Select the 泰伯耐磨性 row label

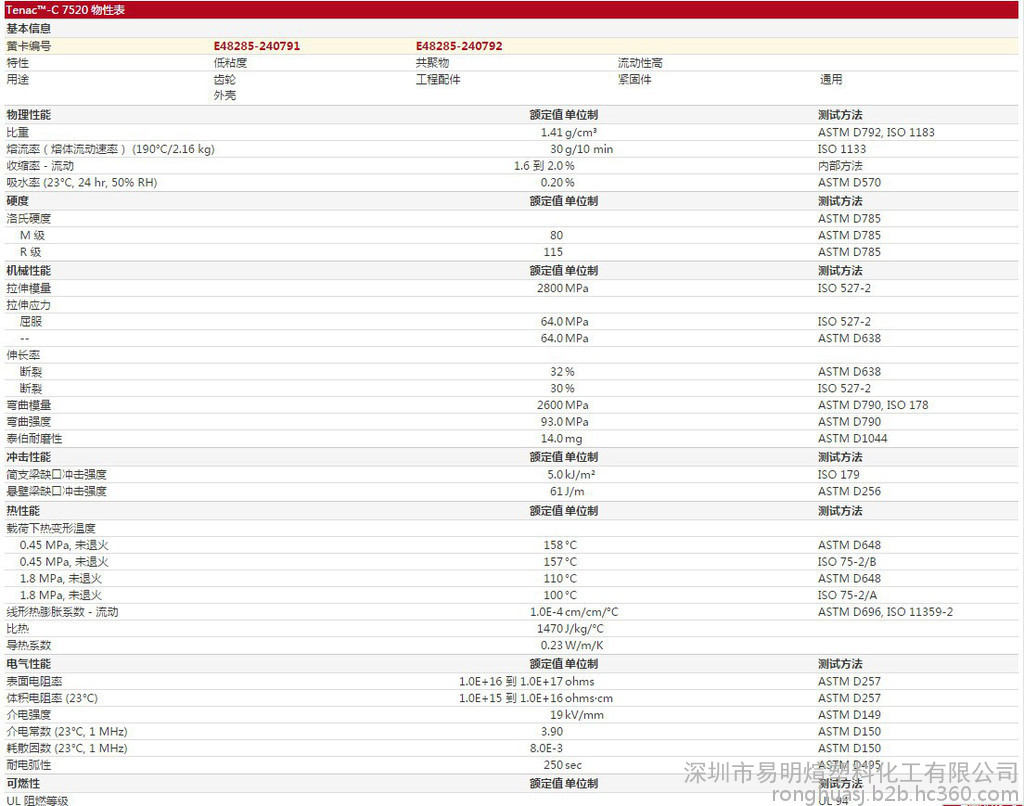pos(34,438)
